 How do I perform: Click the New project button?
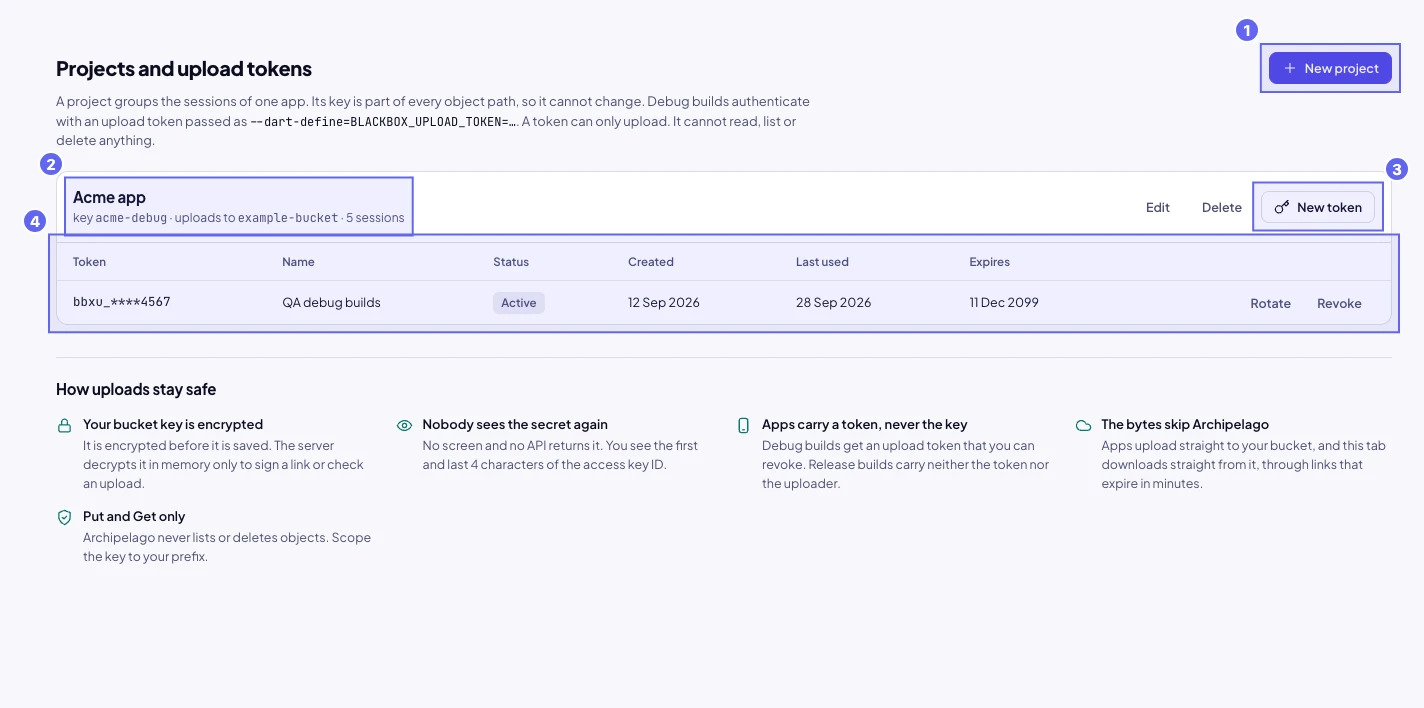click(1330, 68)
